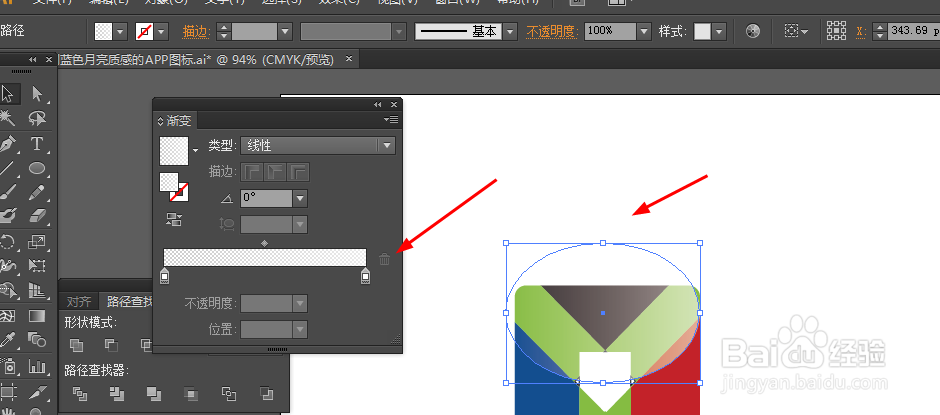Select the Slice tool

pyautogui.click(x=37, y=392)
